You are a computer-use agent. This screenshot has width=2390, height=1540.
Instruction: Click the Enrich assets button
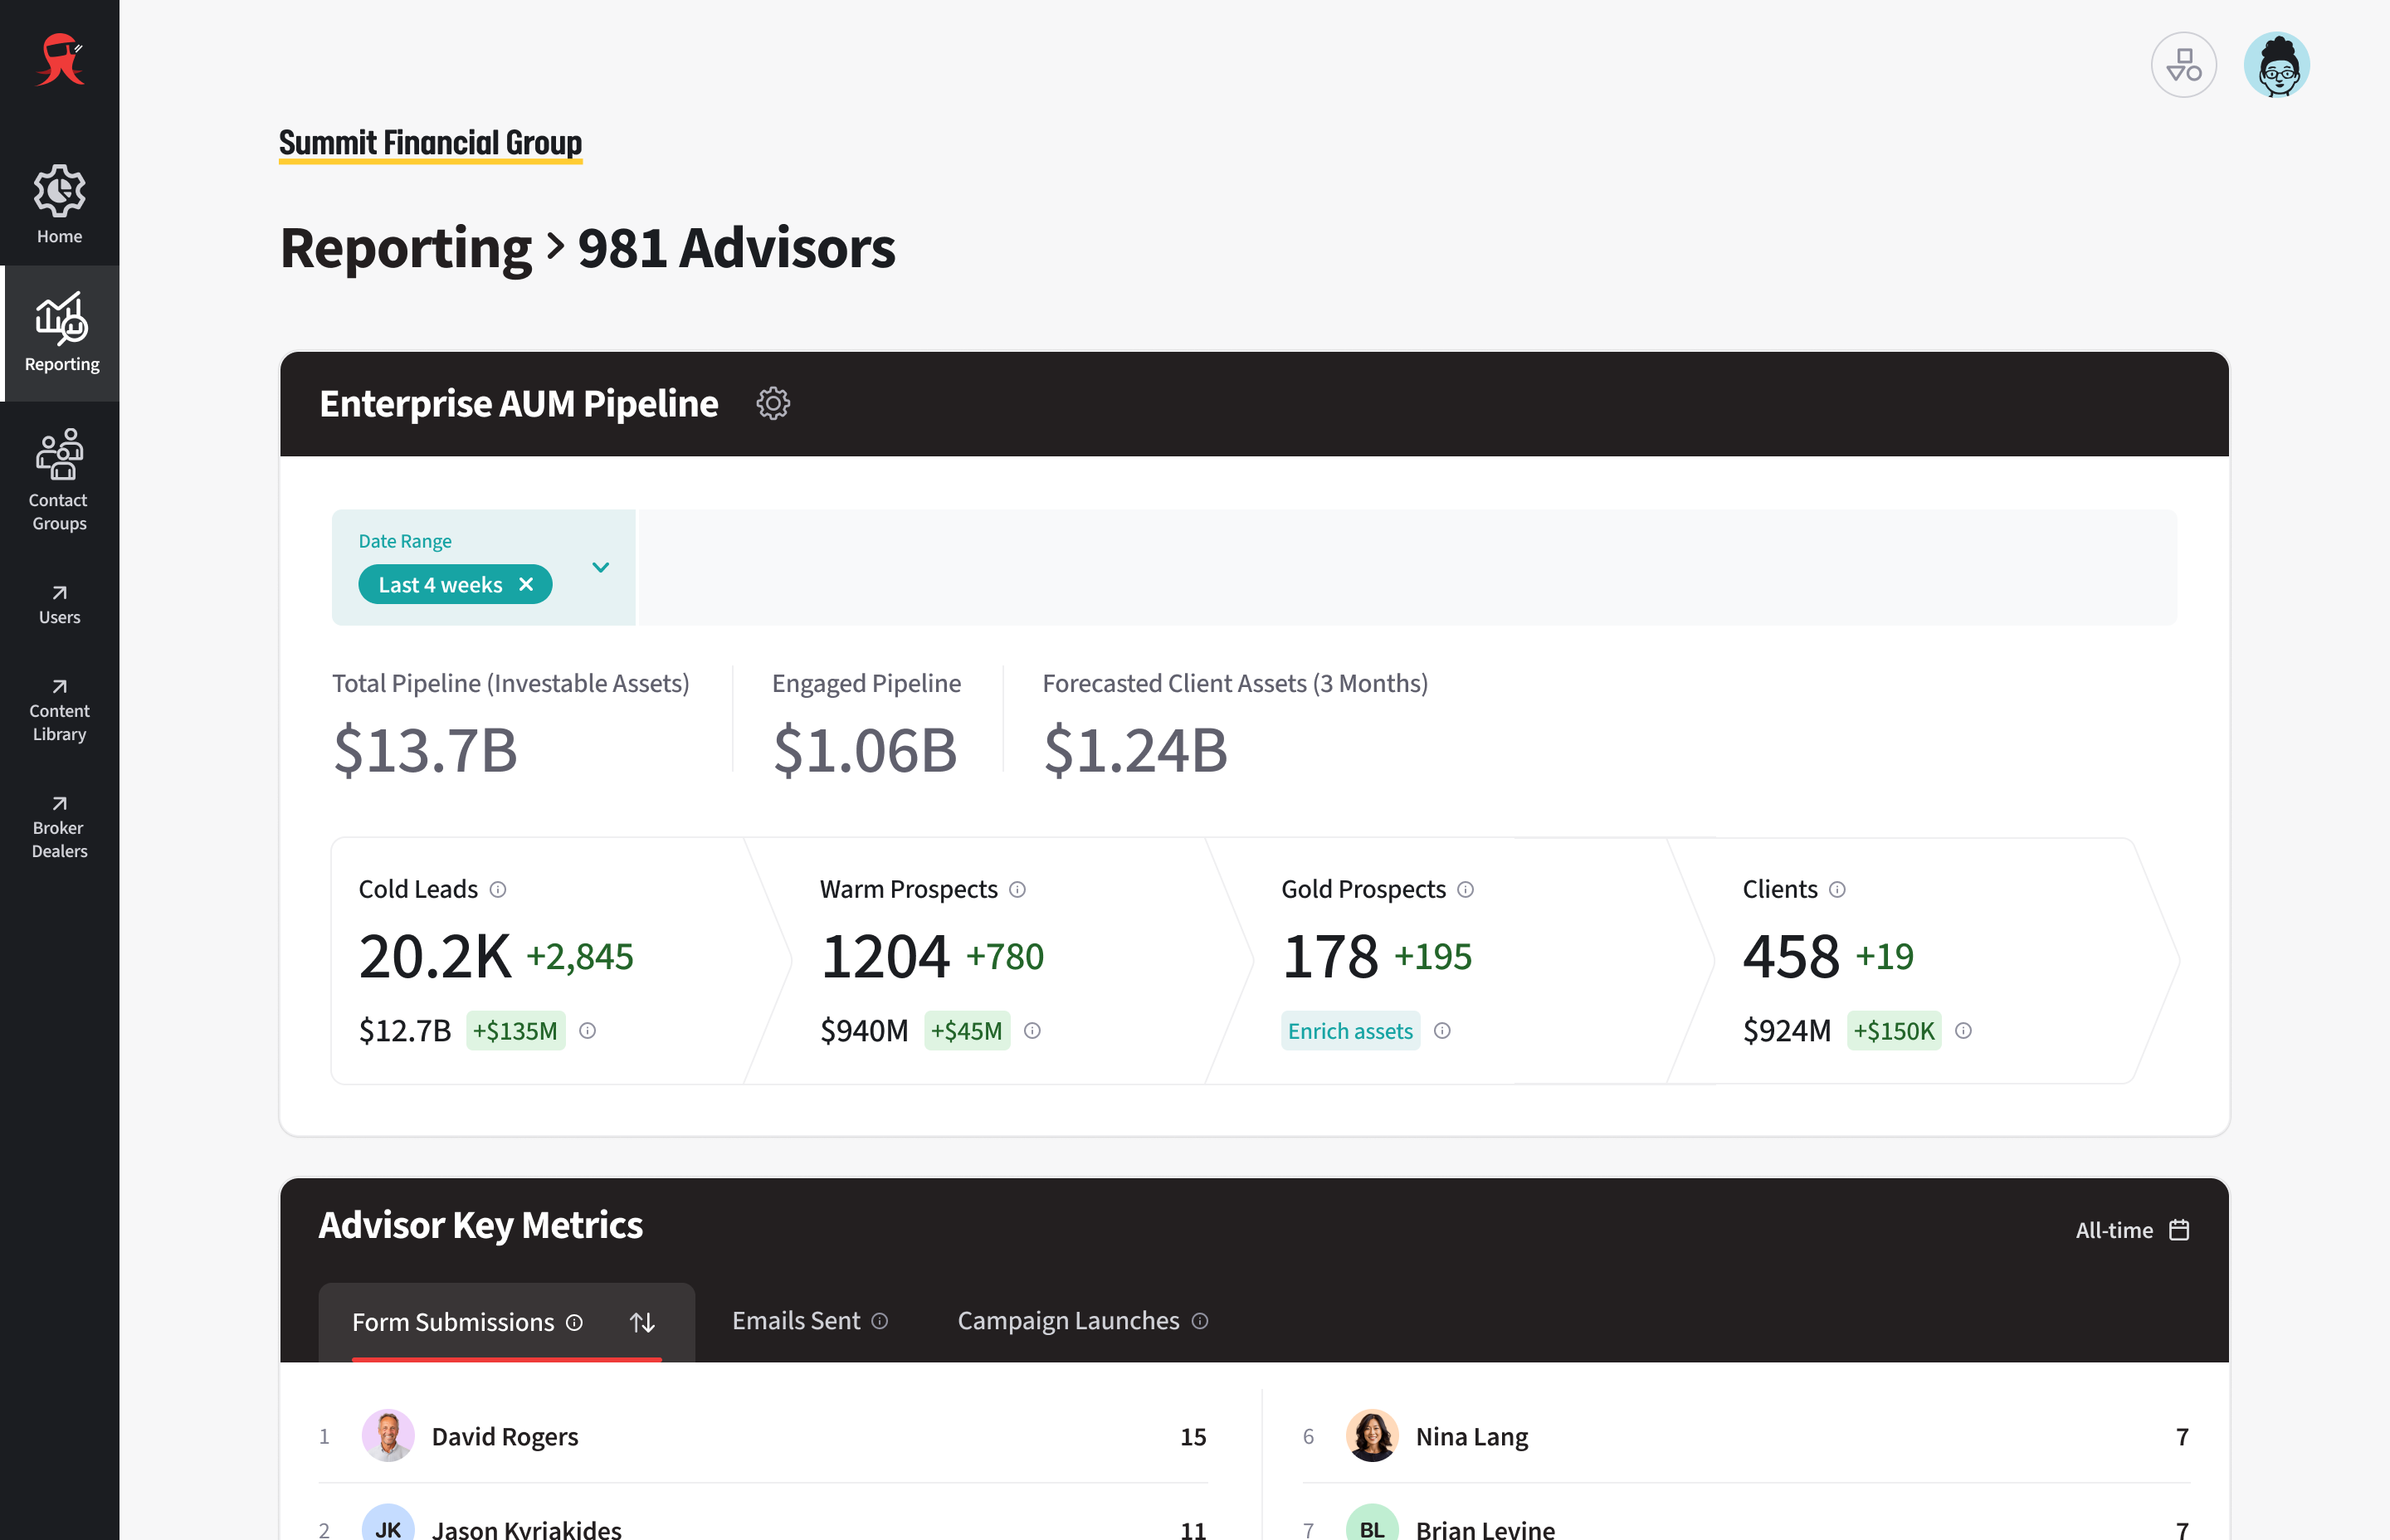click(x=1350, y=1031)
